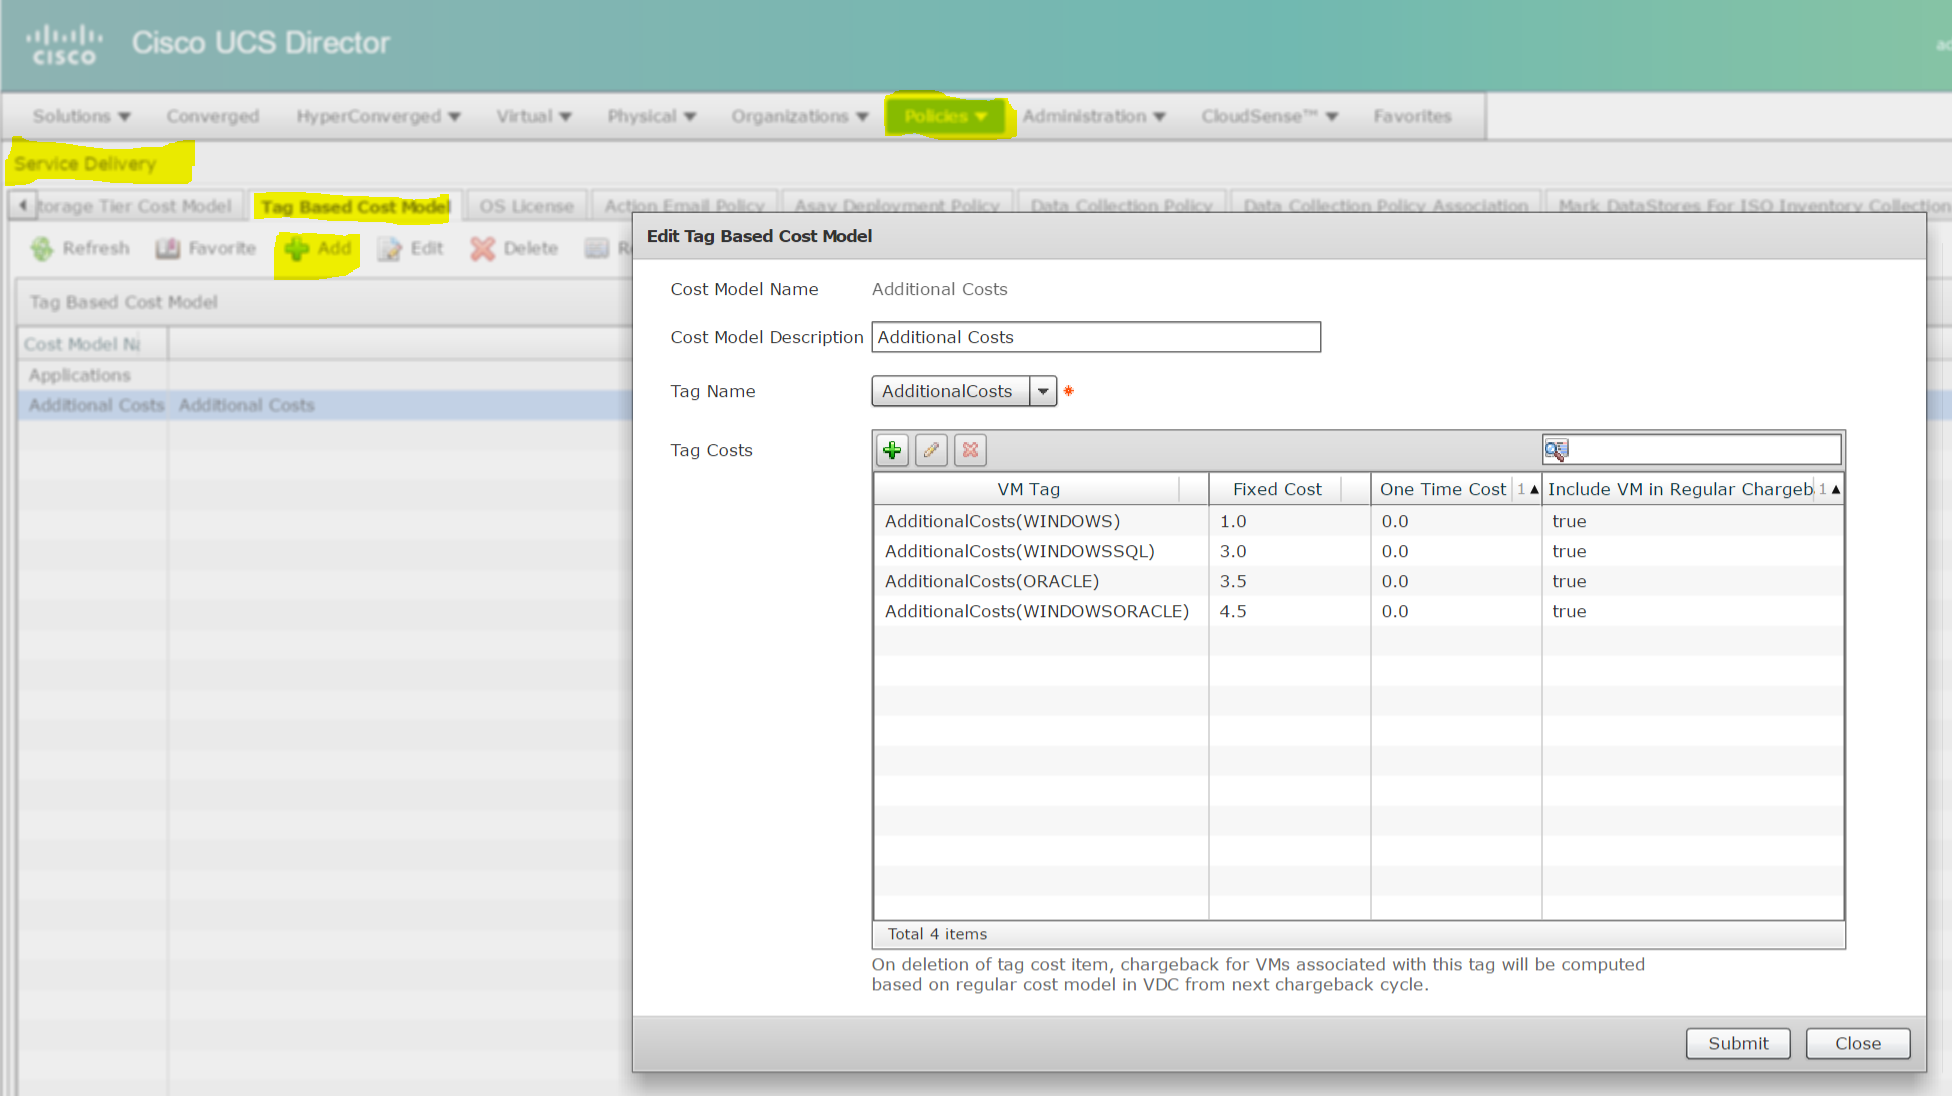Switch to Data Collection Policy tab
Image resolution: width=1952 pixels, height=1096 pixels.
[x=1122, y=206]
